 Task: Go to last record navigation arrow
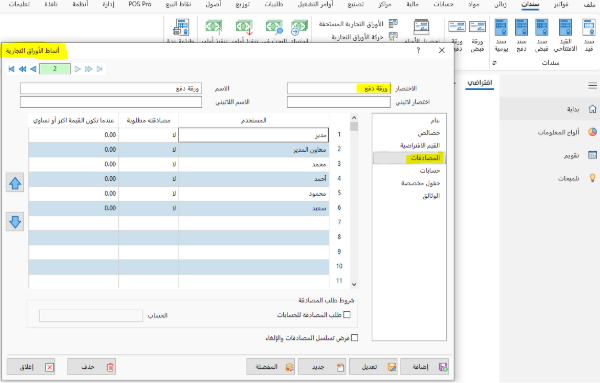(100, 69)
